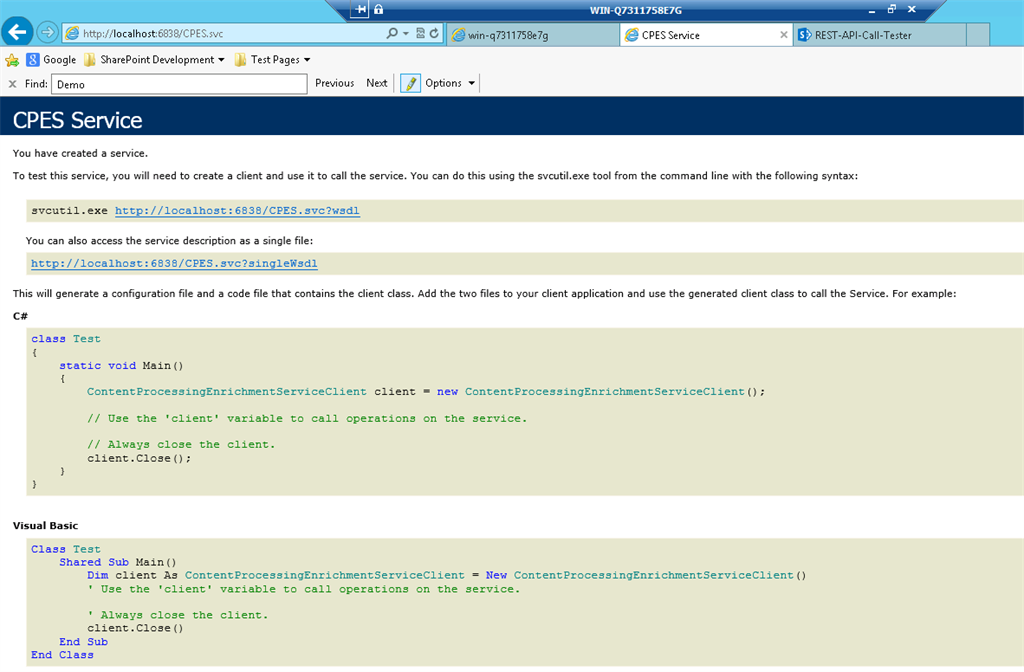This screenshot has width=1024, height=672.
Task: Click the IE page icon in address bar
Action: 72,33
